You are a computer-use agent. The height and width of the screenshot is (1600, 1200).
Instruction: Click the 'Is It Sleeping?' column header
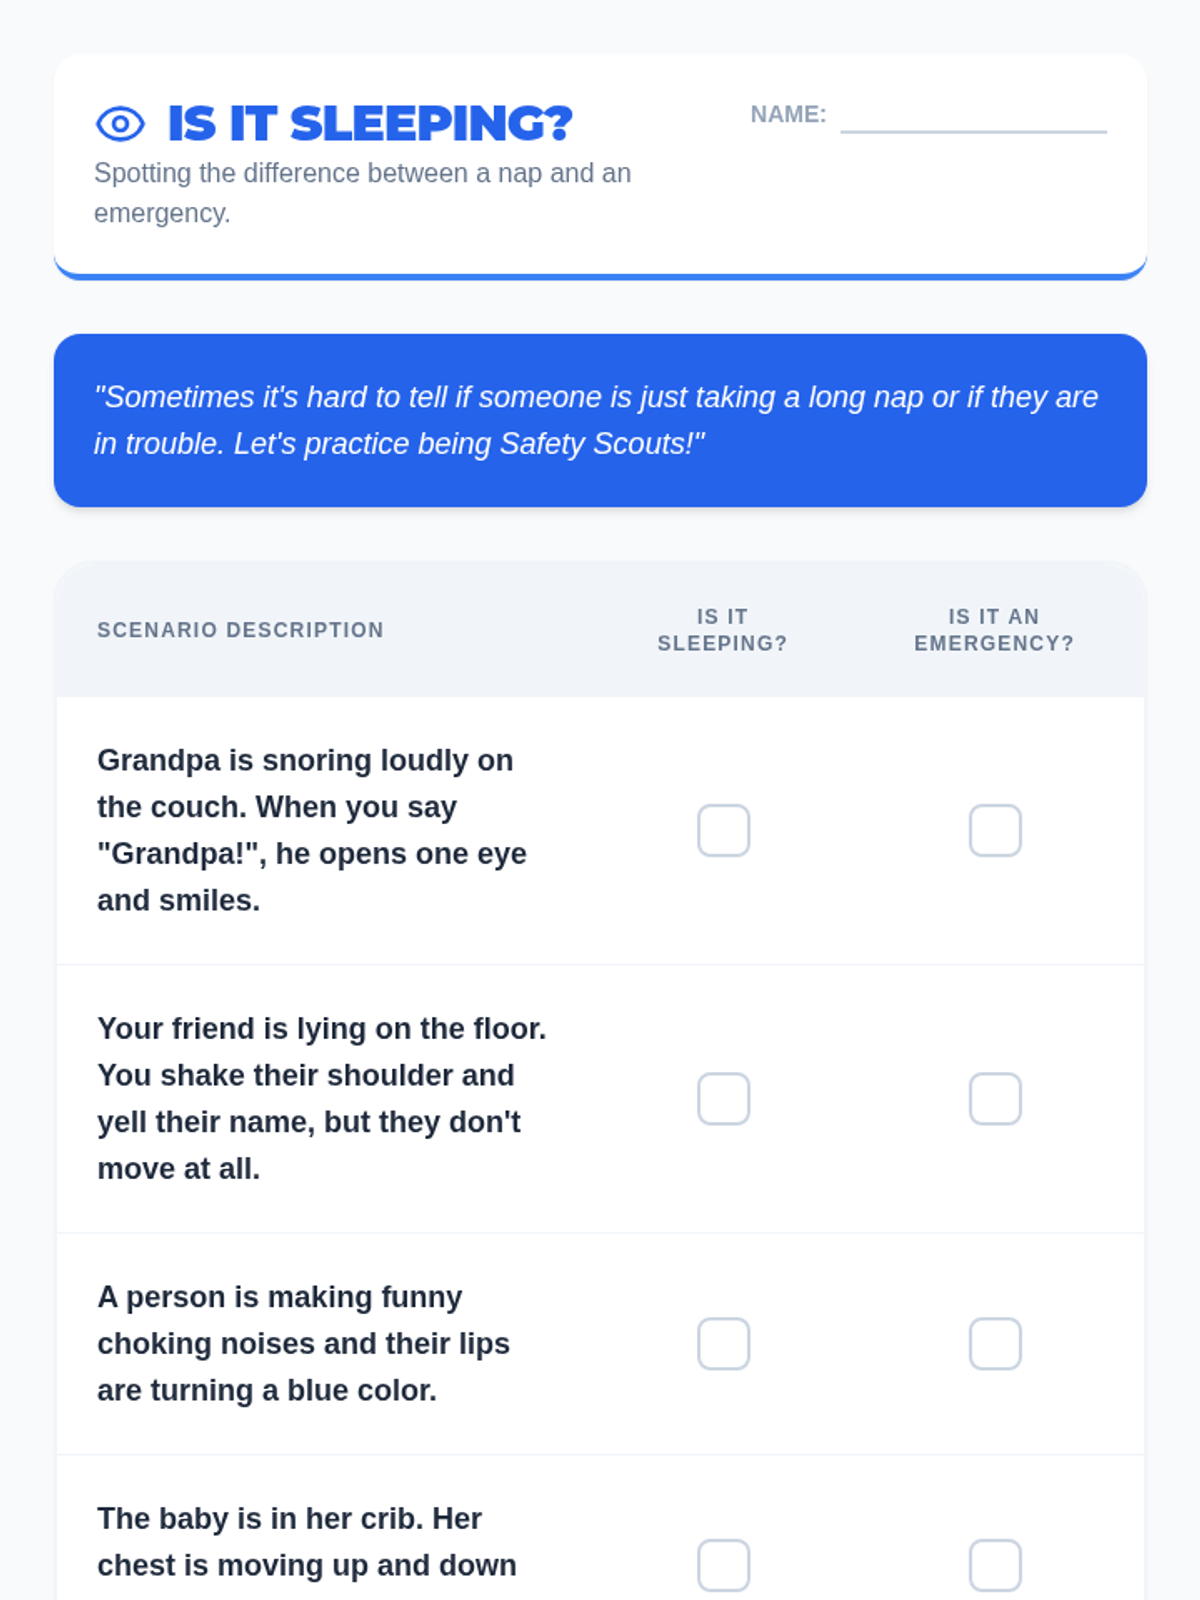point(722,630)
